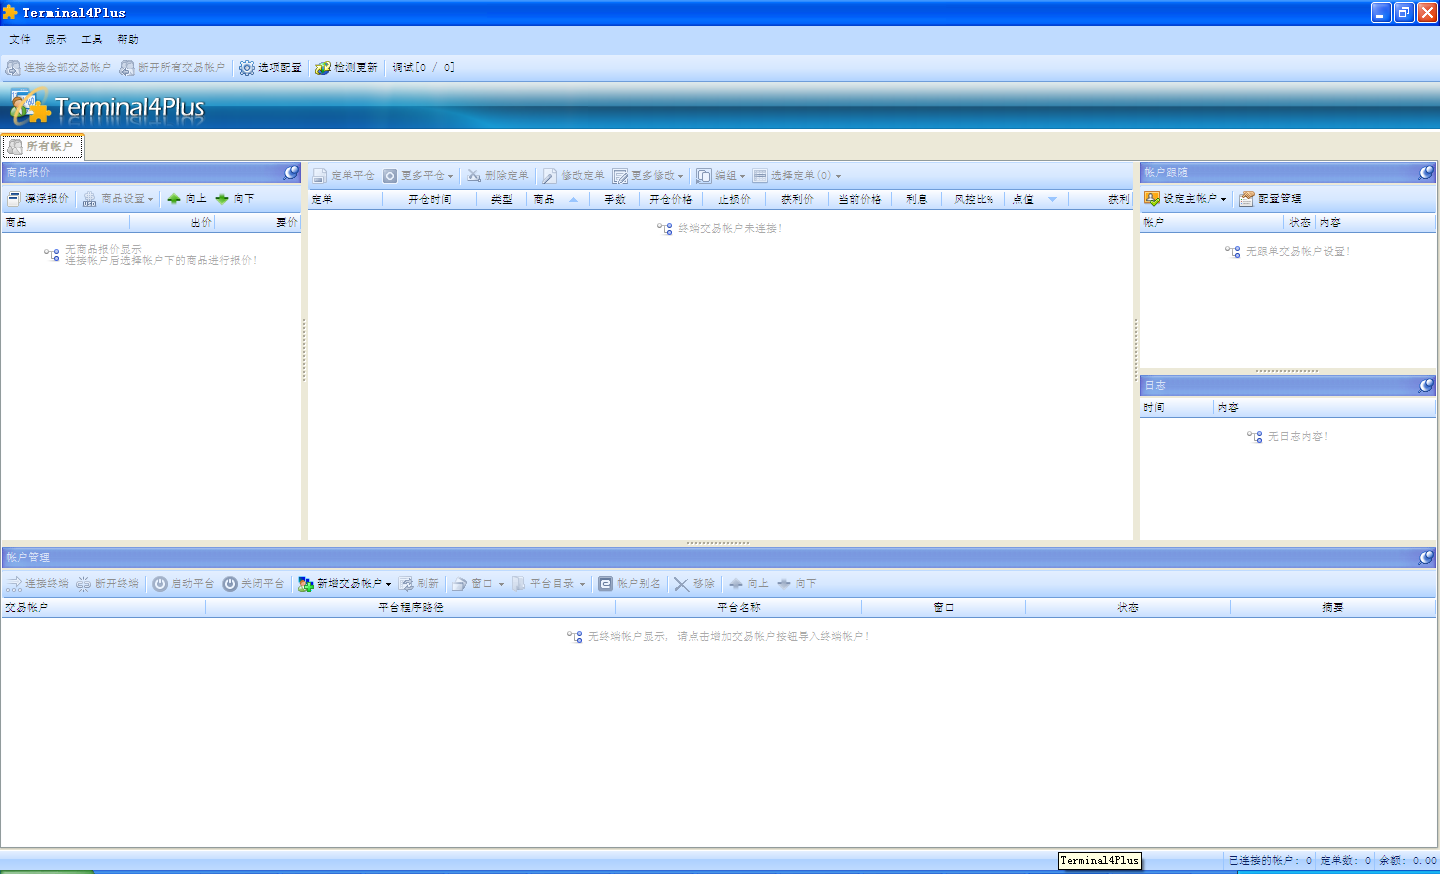Click the 断开所有交易帐户 toolbar button

coord(173,68)
